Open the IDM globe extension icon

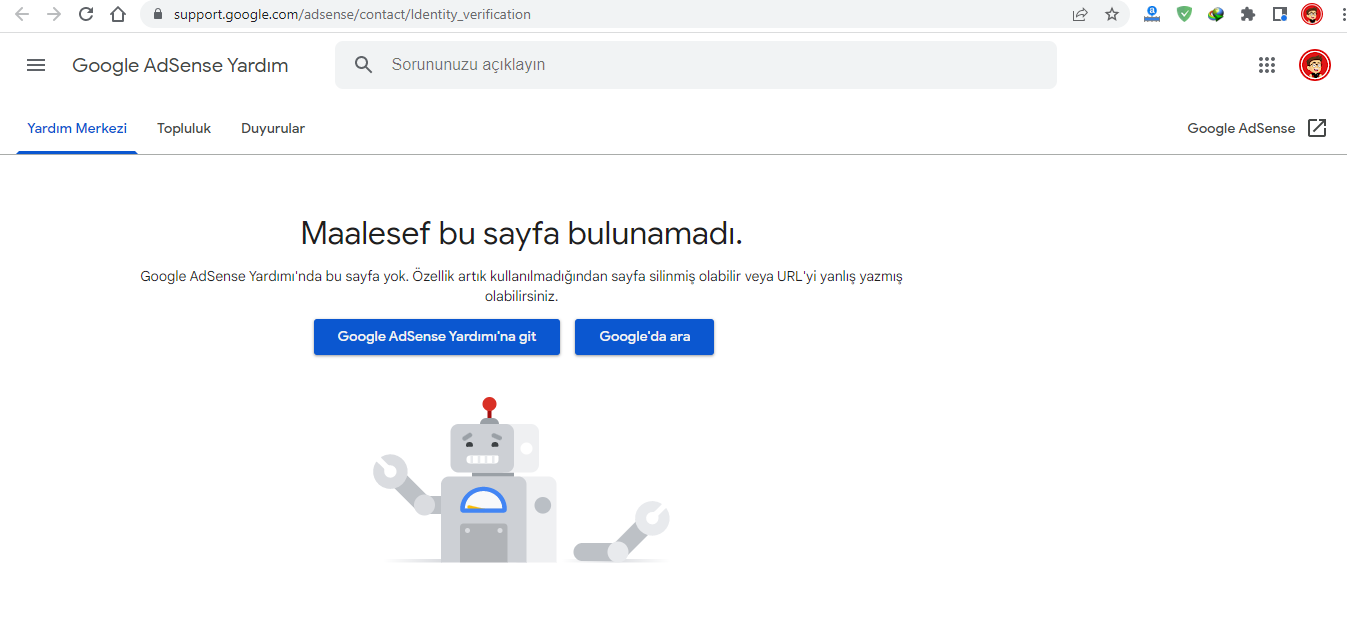(x=1216, y=14)
